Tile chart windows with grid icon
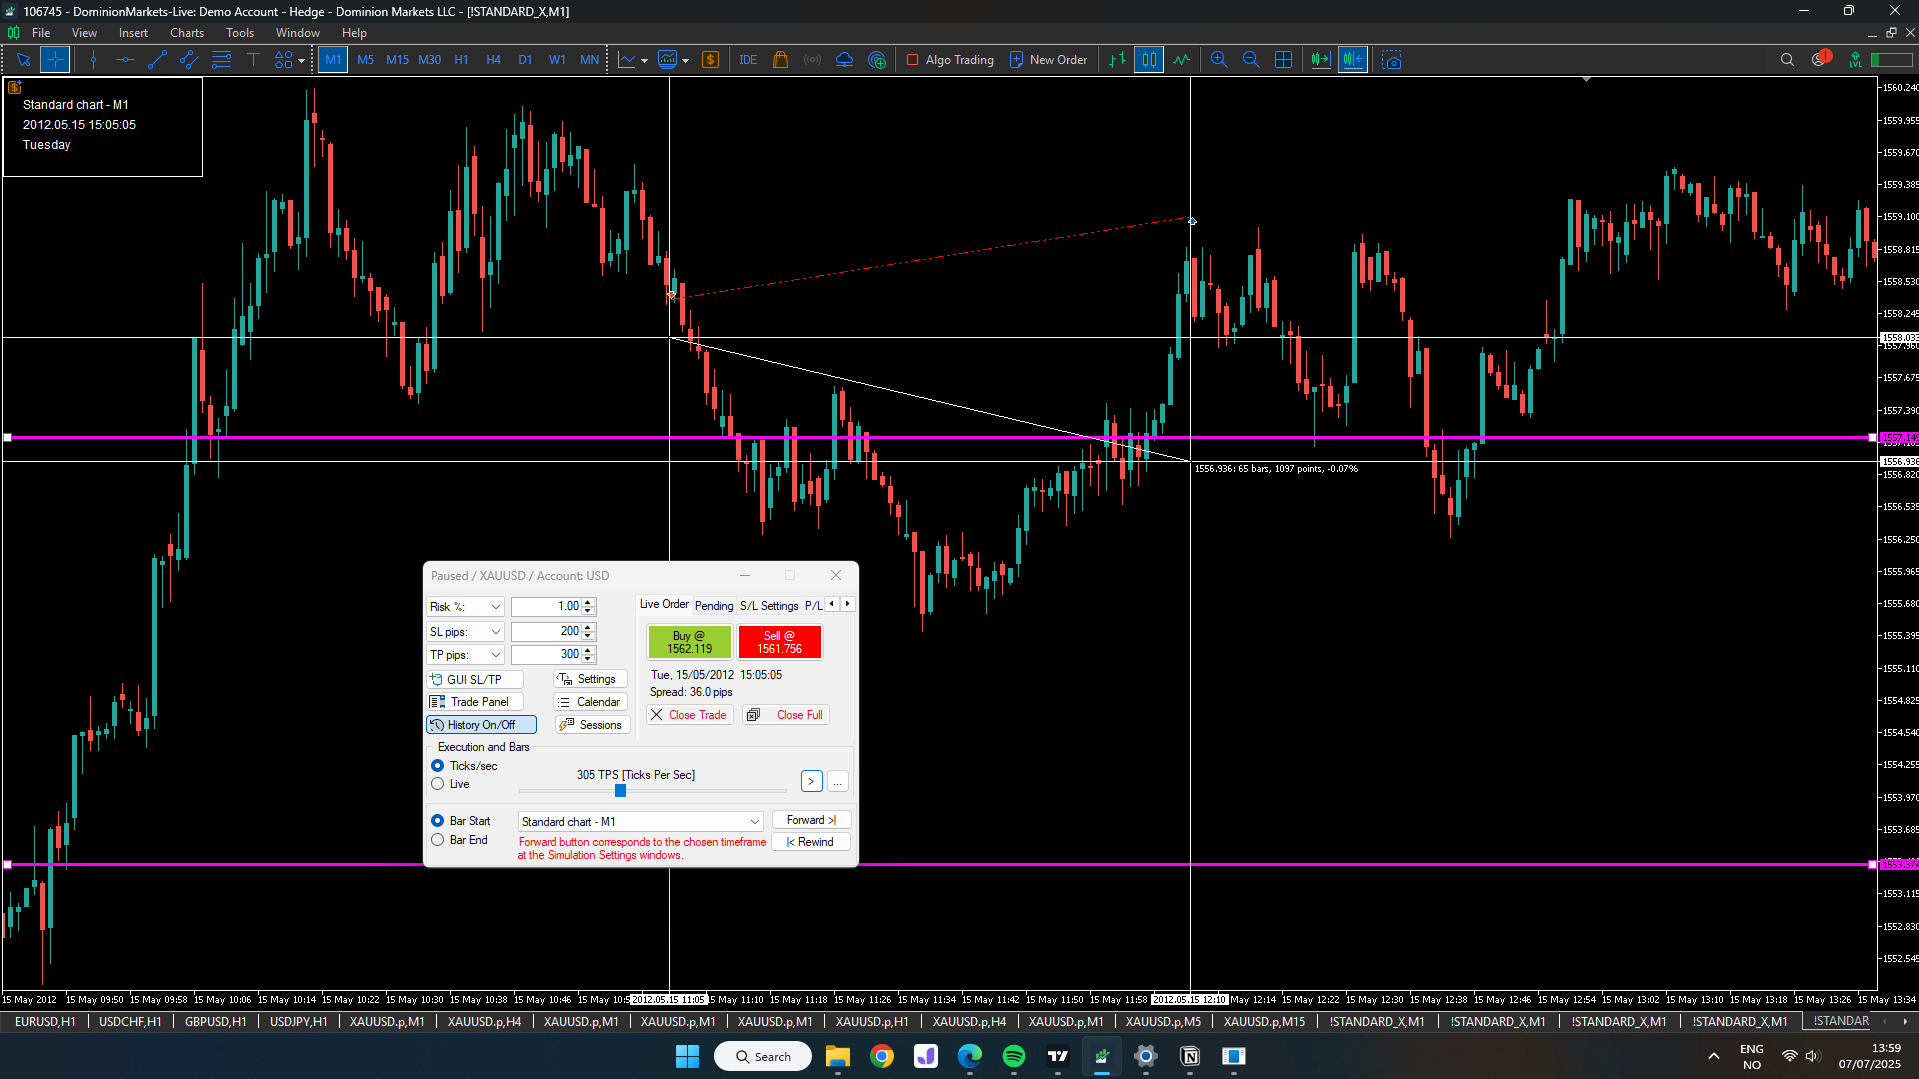 tap(1283, 60)
